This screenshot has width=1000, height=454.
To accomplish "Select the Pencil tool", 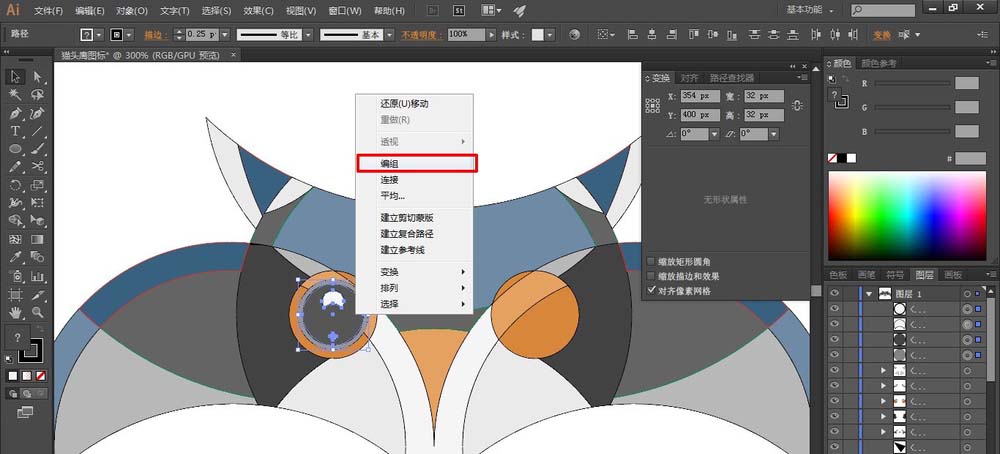I will (x=16, y=166).
